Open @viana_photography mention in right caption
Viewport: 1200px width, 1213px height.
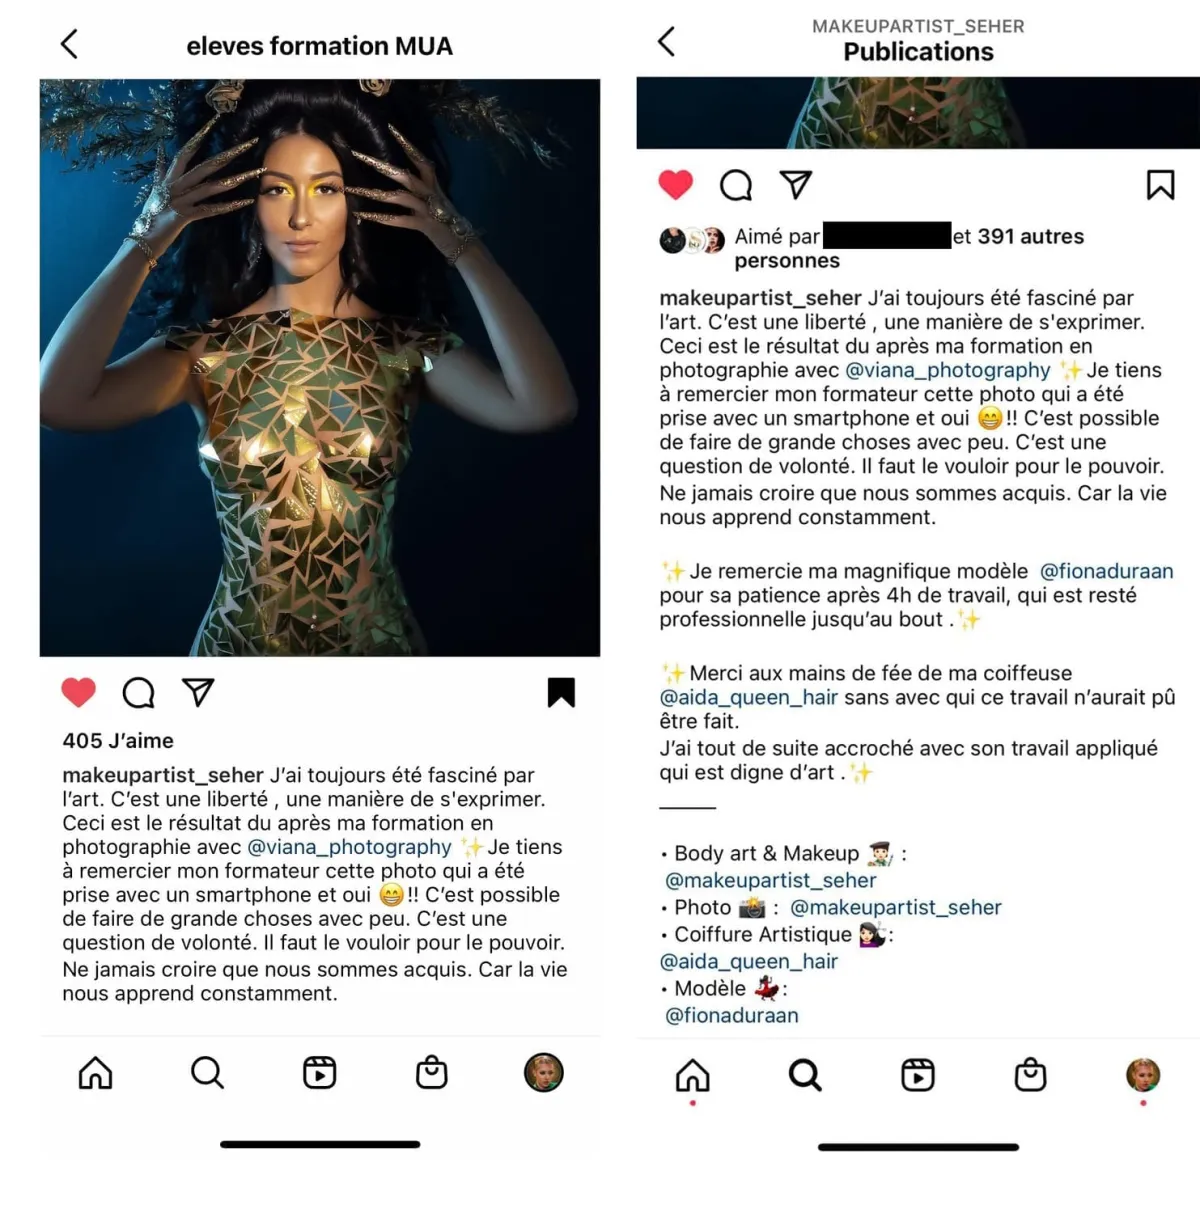click(x=948, y=370)
